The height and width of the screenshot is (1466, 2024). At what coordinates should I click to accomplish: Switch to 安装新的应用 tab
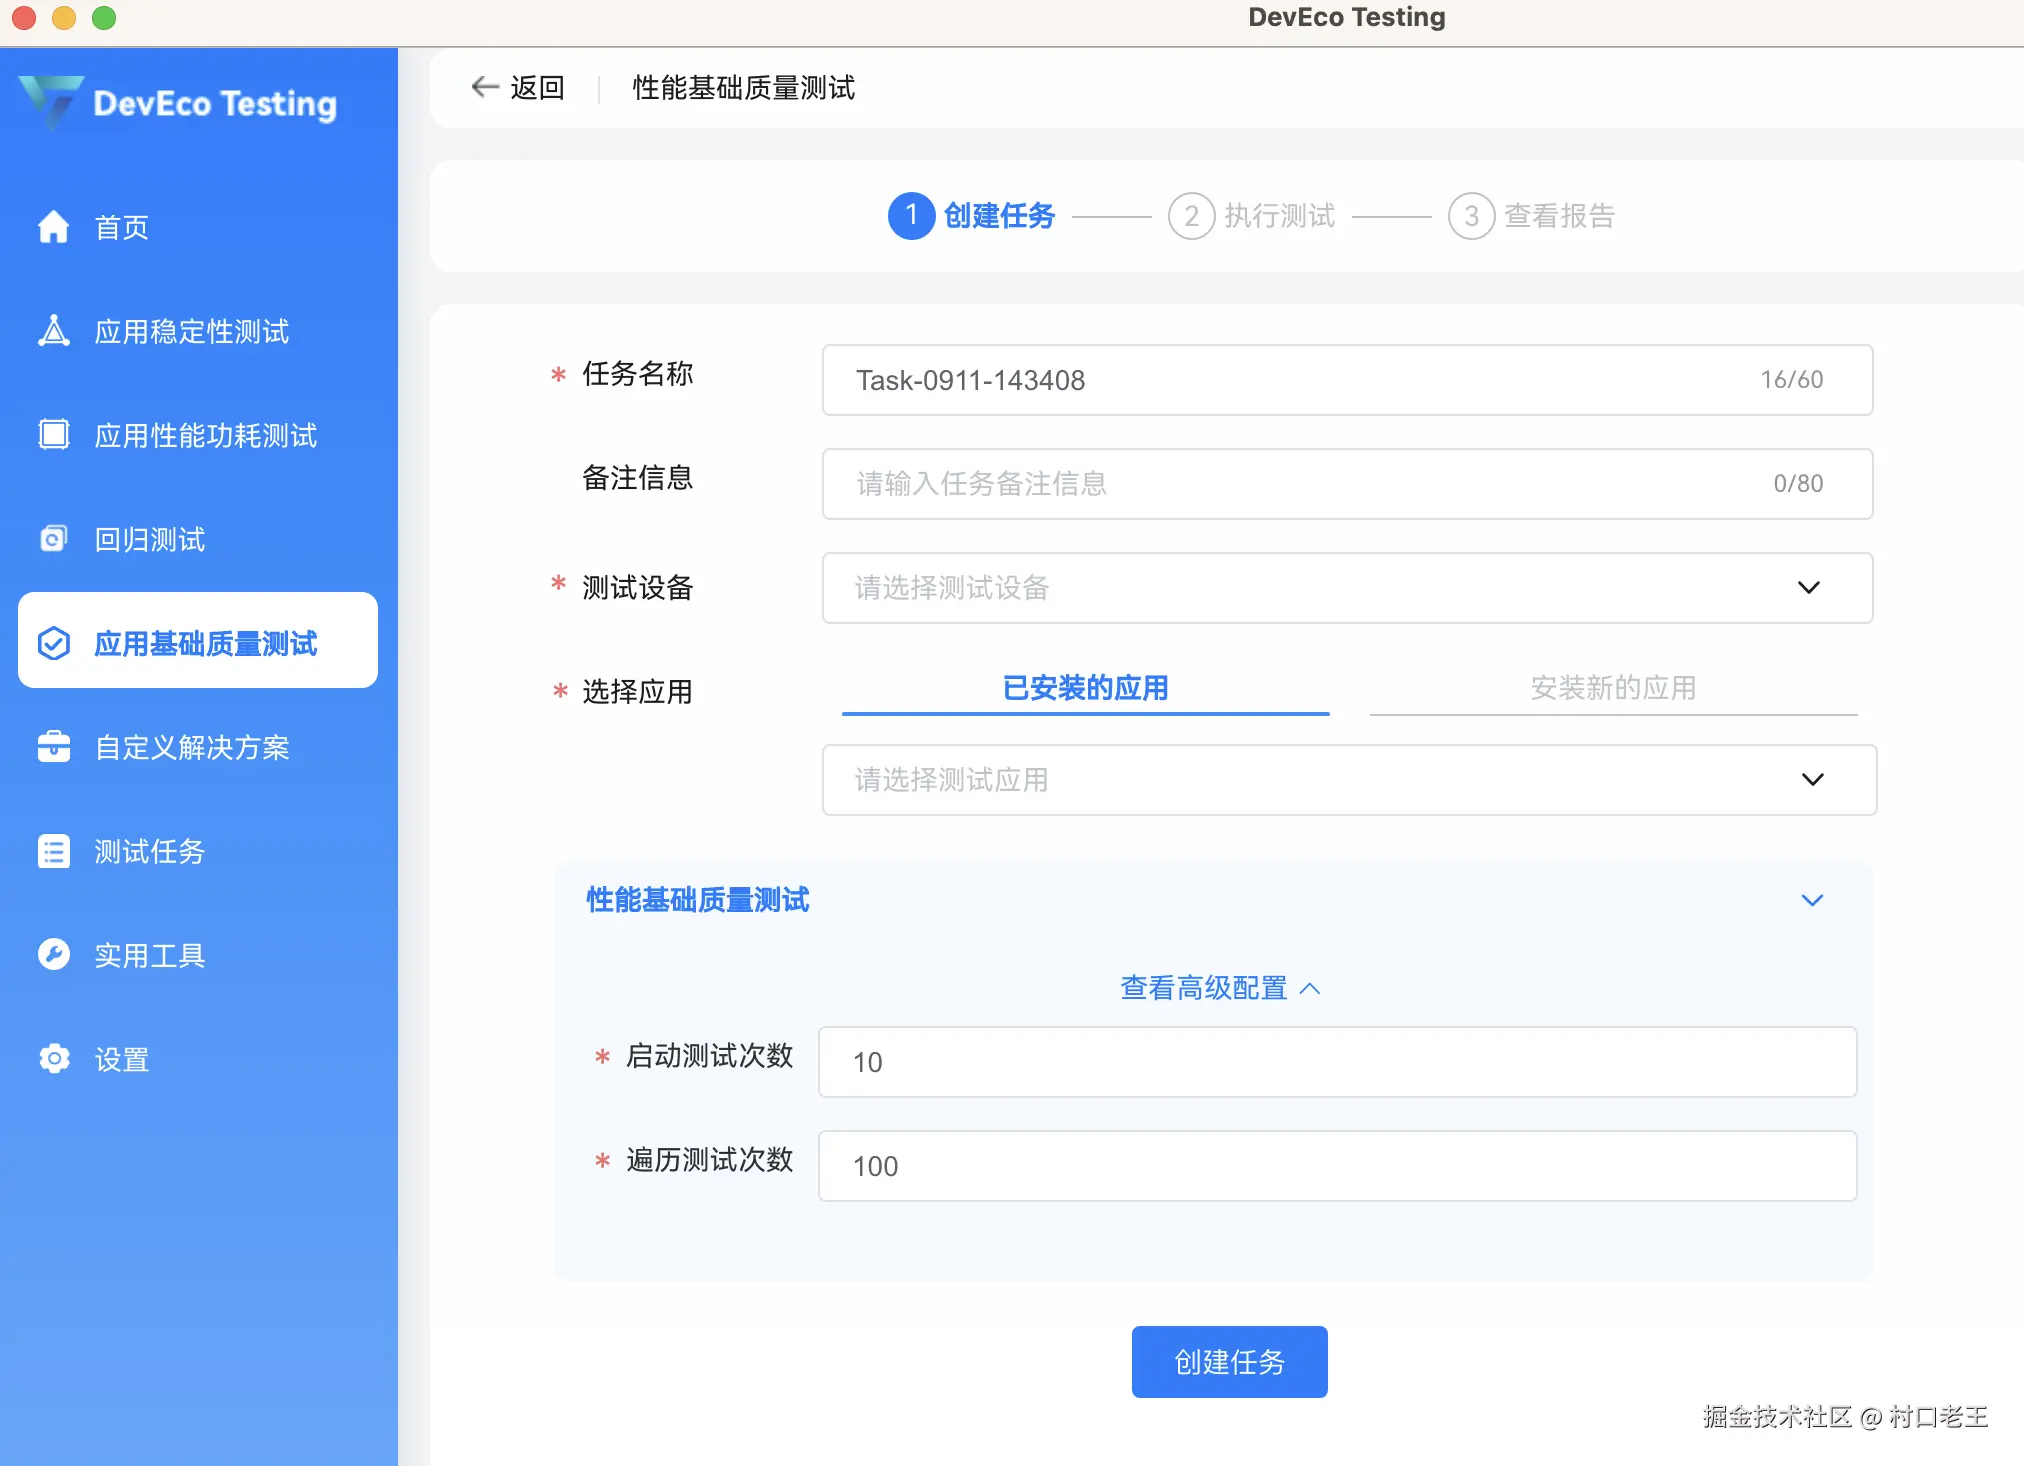pos(1612,688)
